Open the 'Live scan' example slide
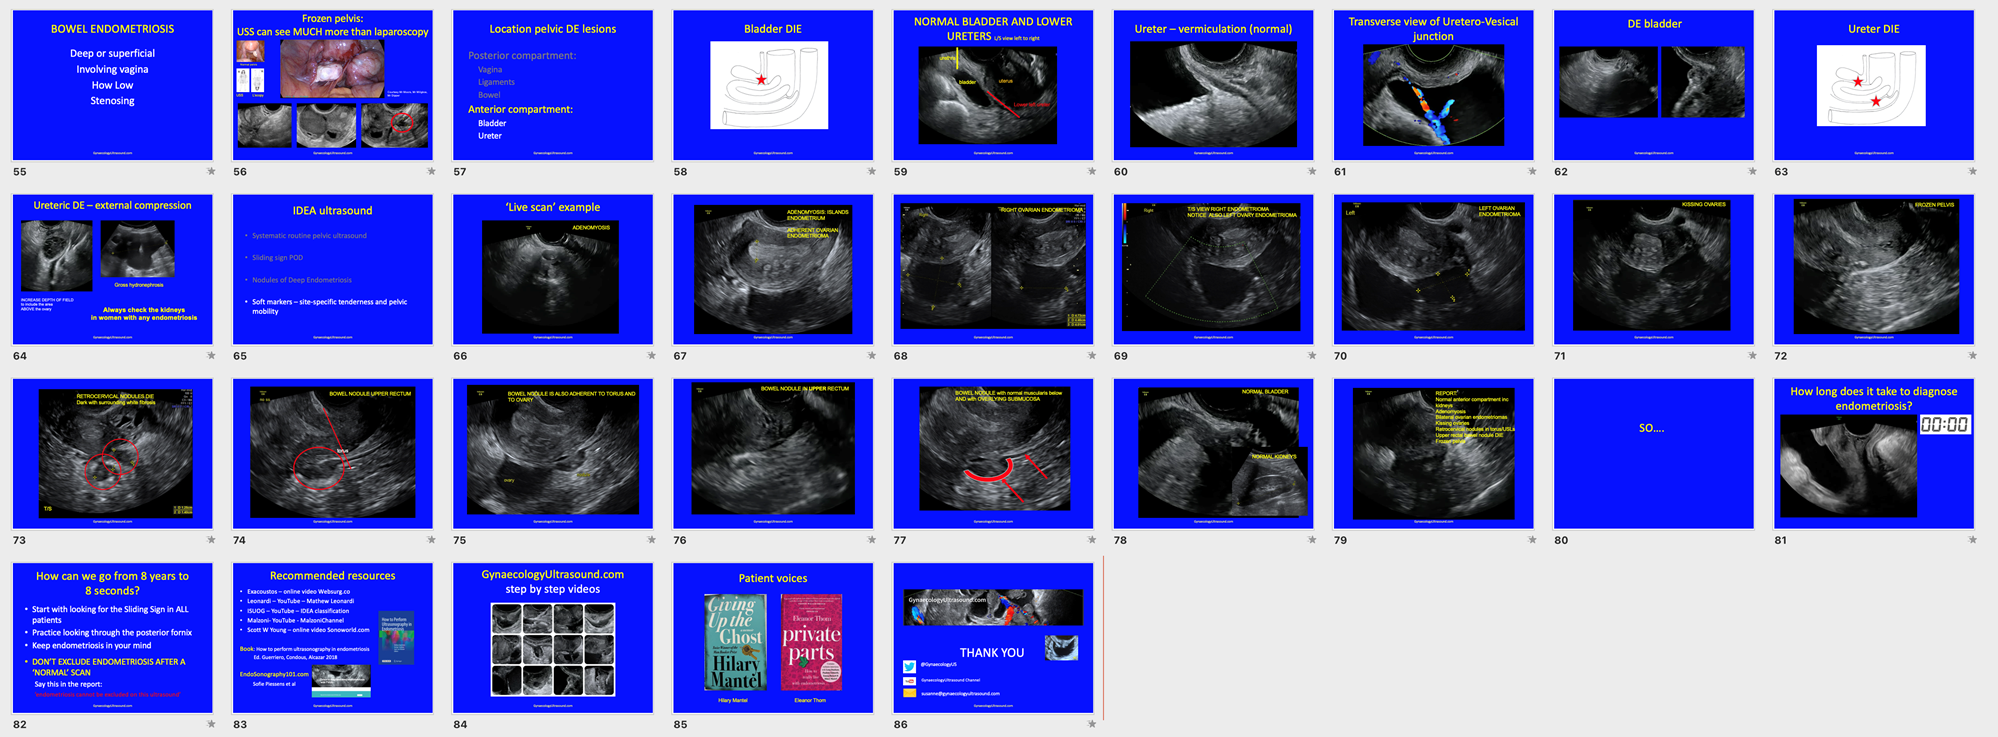Screen dimensions: 1998x737 (x=553, y=269)
